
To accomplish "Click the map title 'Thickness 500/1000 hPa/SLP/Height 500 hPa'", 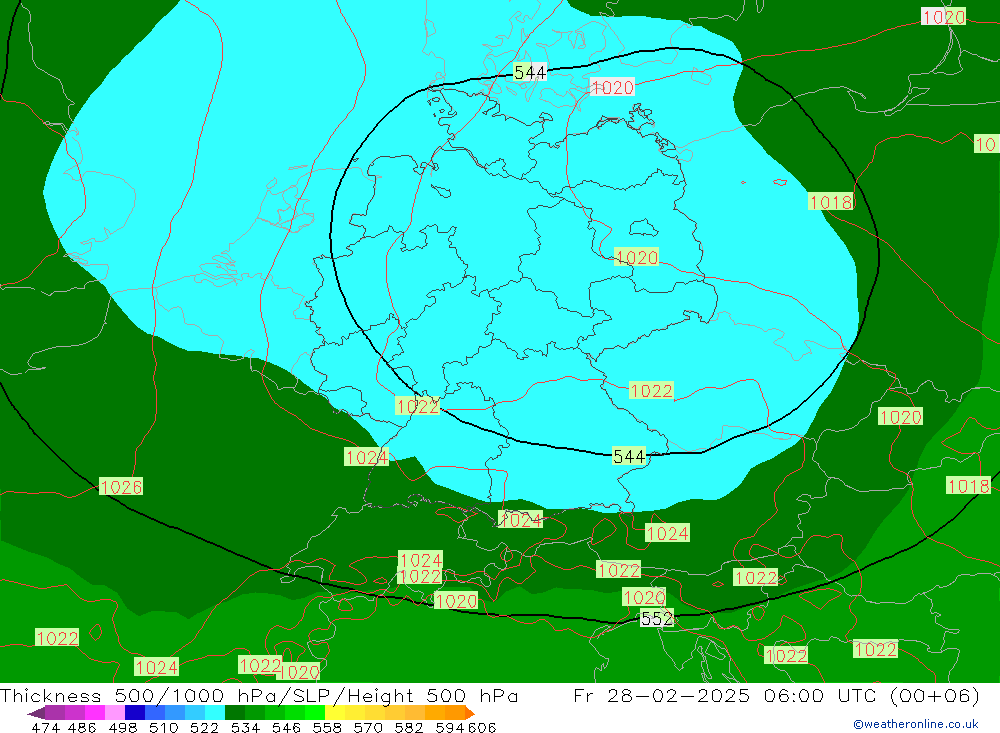I will pos(259,695).
